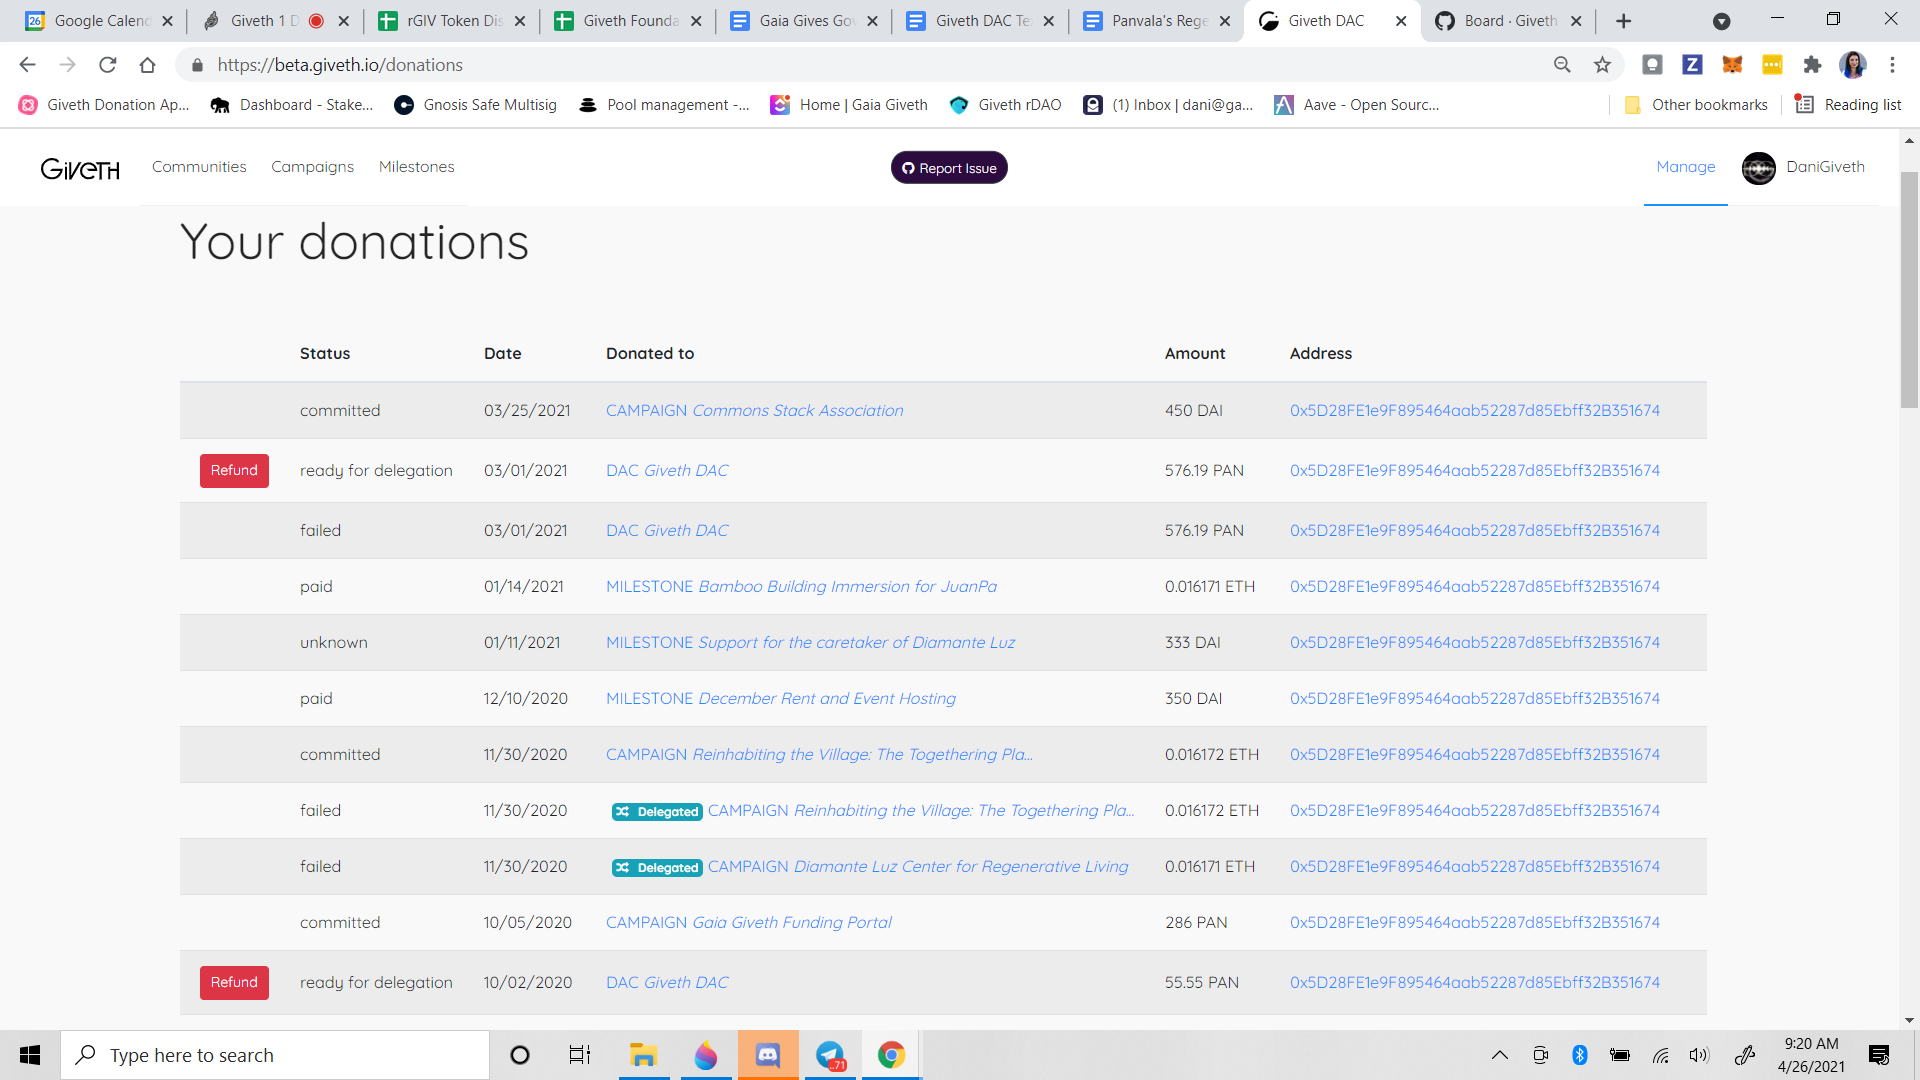The width and height of the screenshot is (1920, 1080).
Task: Reload the page with the refresh icon
Action: pyautogui.click(x=108, y=65)
